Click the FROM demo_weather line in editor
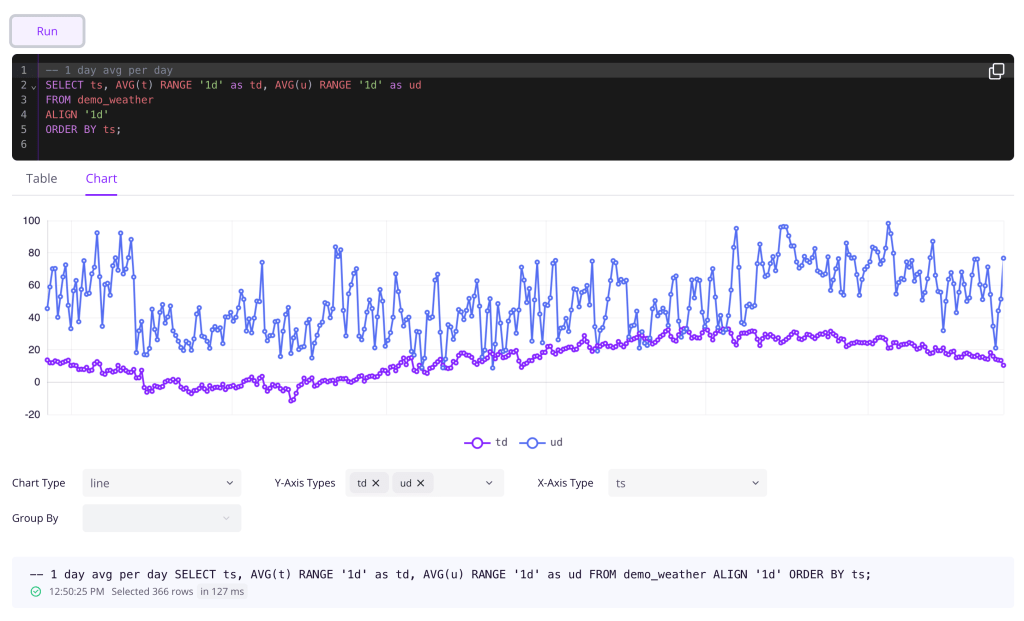This screenshot has height=621, width=1024. (99, 100)
